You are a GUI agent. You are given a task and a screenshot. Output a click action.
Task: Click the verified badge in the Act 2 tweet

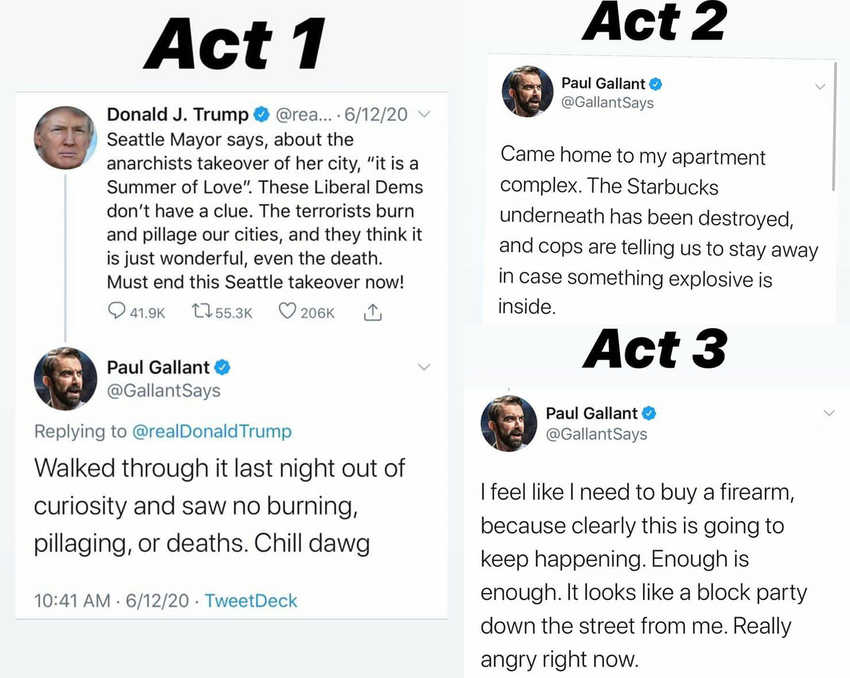tap(655, 84)
